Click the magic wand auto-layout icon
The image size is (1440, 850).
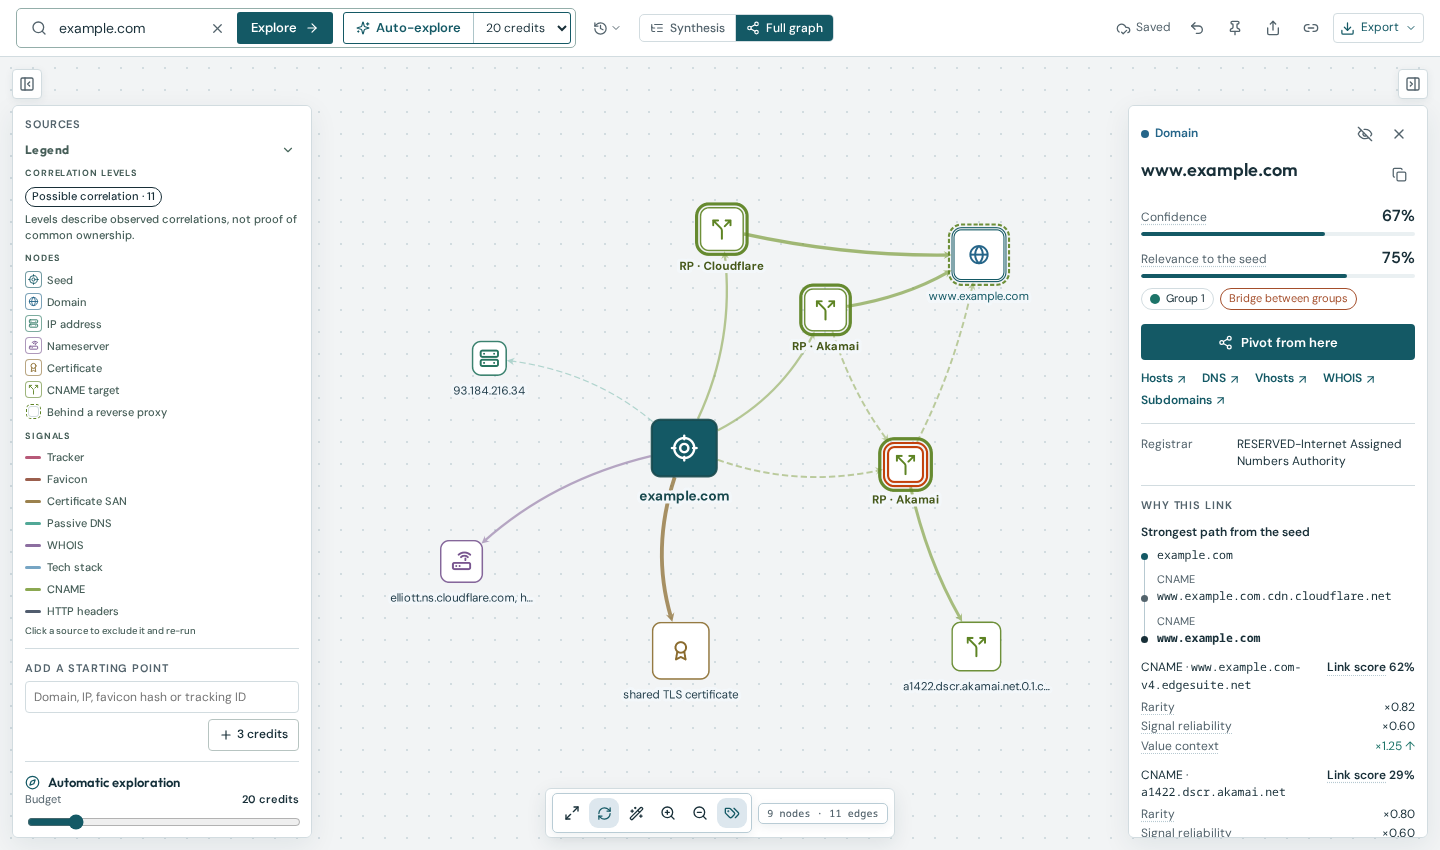(636, 813)
